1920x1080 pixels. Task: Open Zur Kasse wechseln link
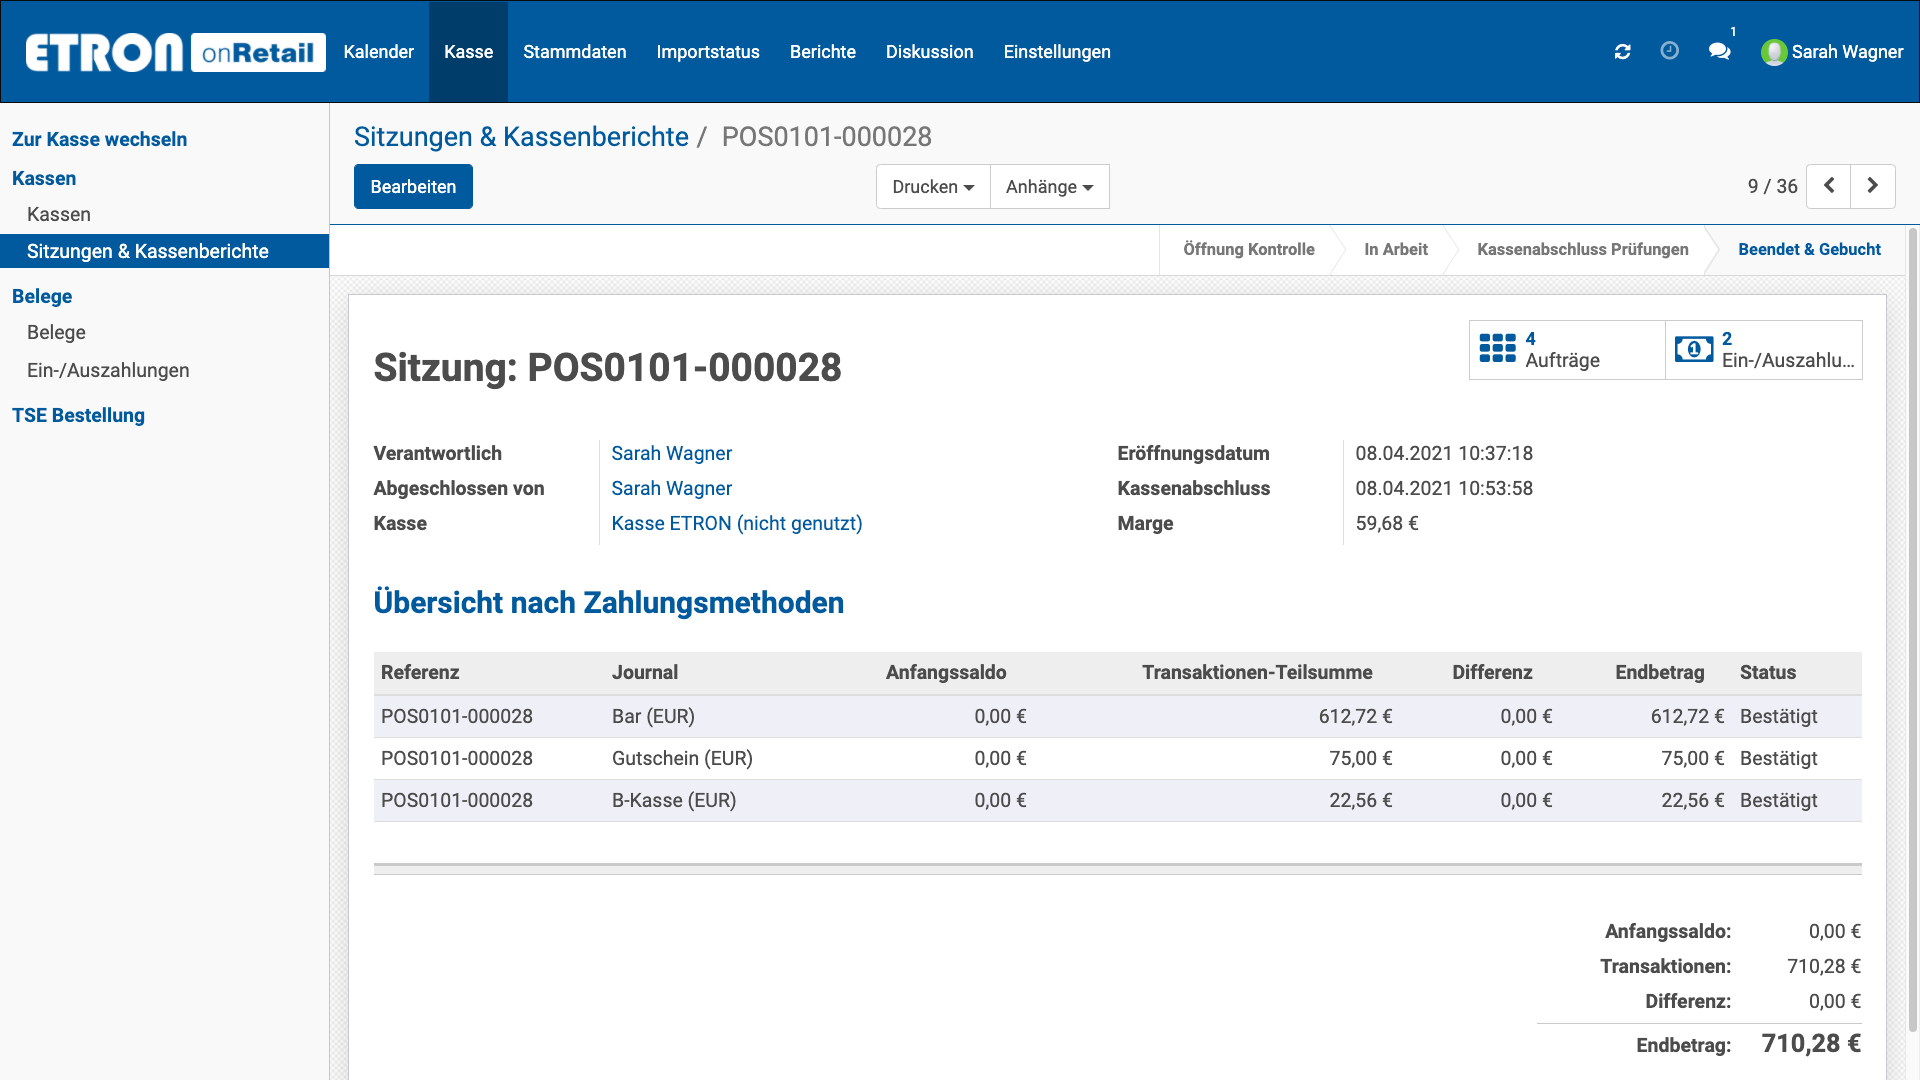point(99,139)
